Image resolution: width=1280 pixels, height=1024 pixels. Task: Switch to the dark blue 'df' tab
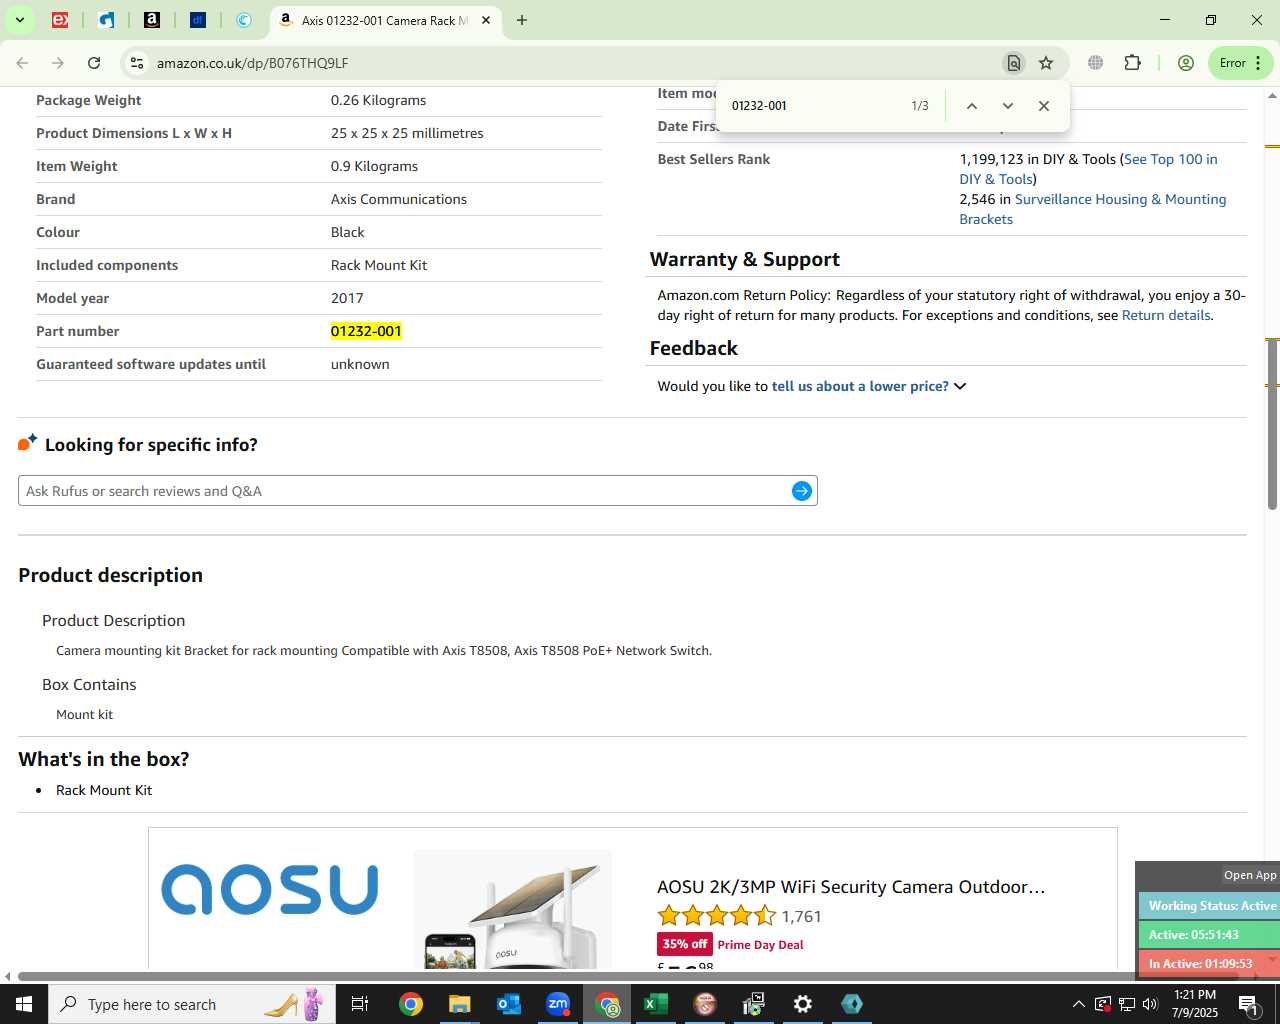pos(198,20)
